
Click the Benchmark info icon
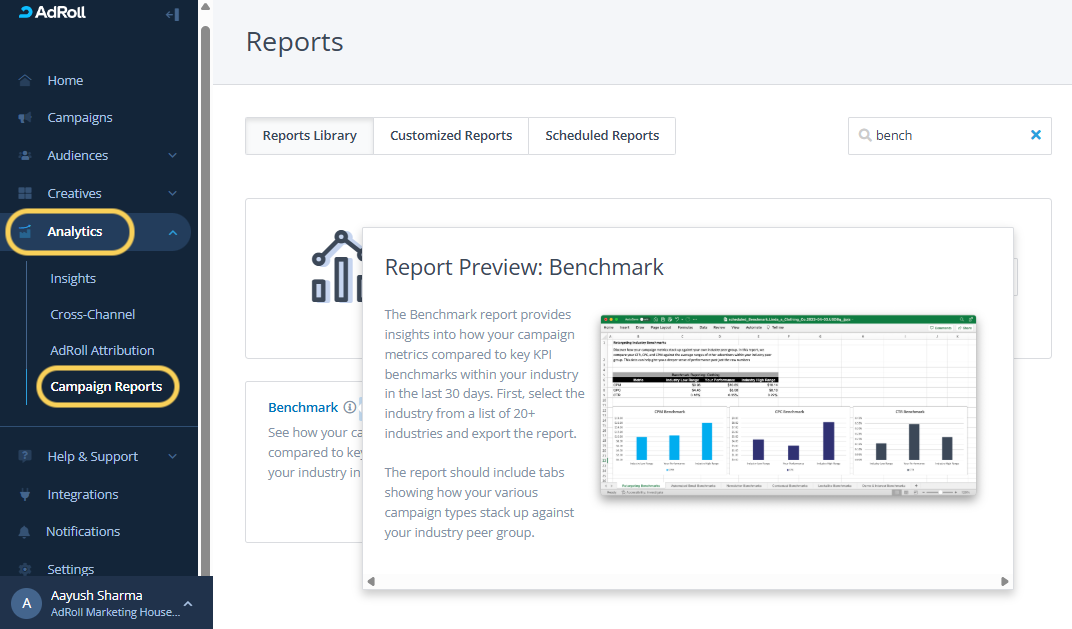tap(349, 408)
